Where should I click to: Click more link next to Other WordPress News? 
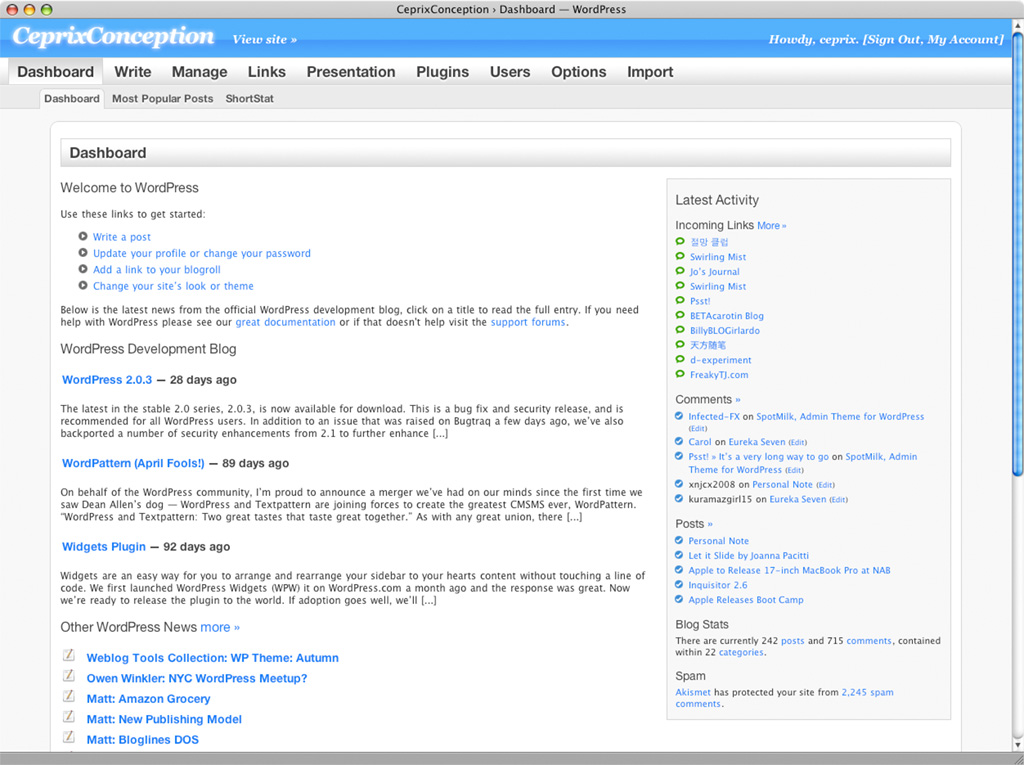pyautogui.click(x=220, y=627)
